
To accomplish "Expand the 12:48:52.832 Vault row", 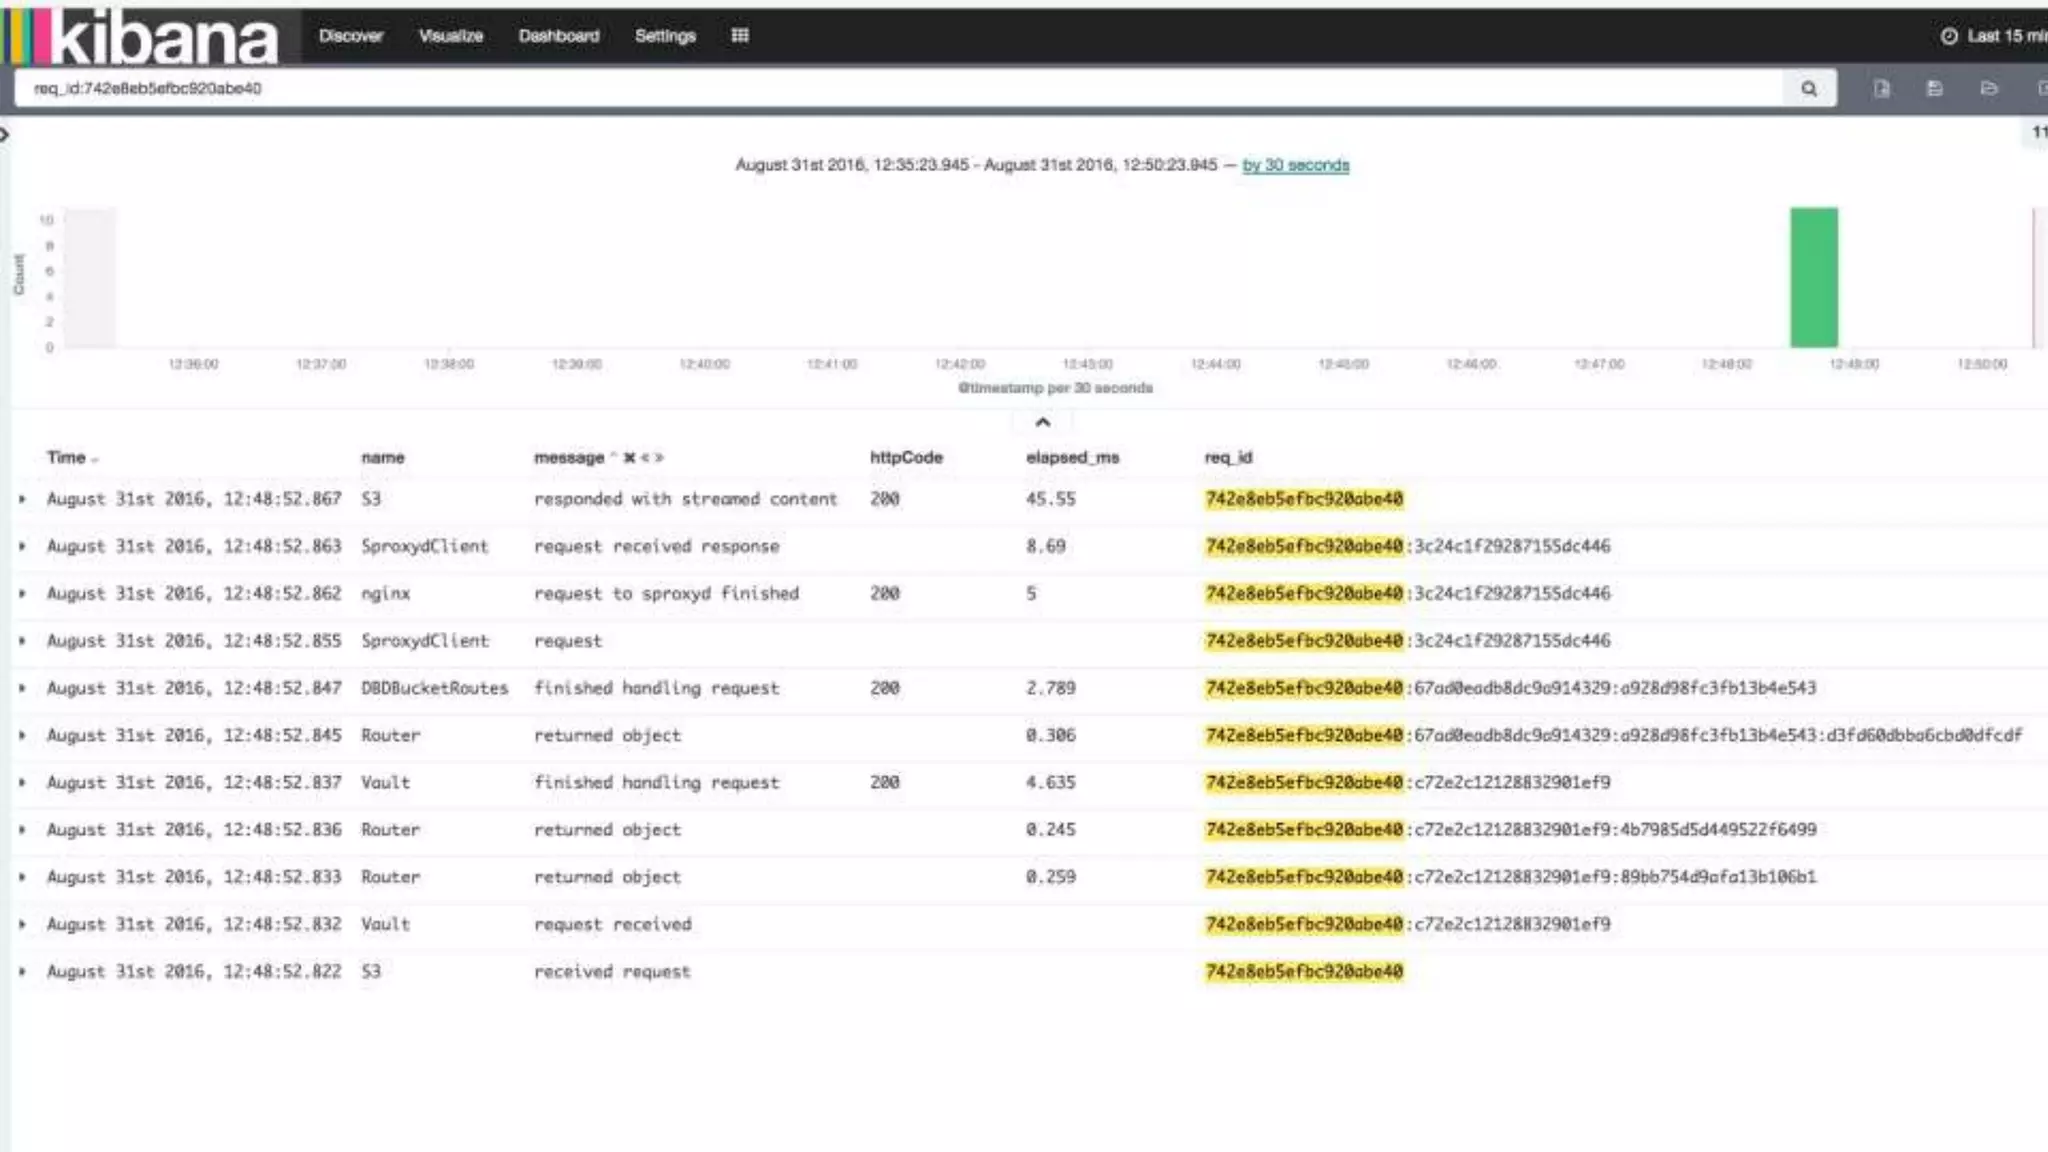I will point(22,924).
